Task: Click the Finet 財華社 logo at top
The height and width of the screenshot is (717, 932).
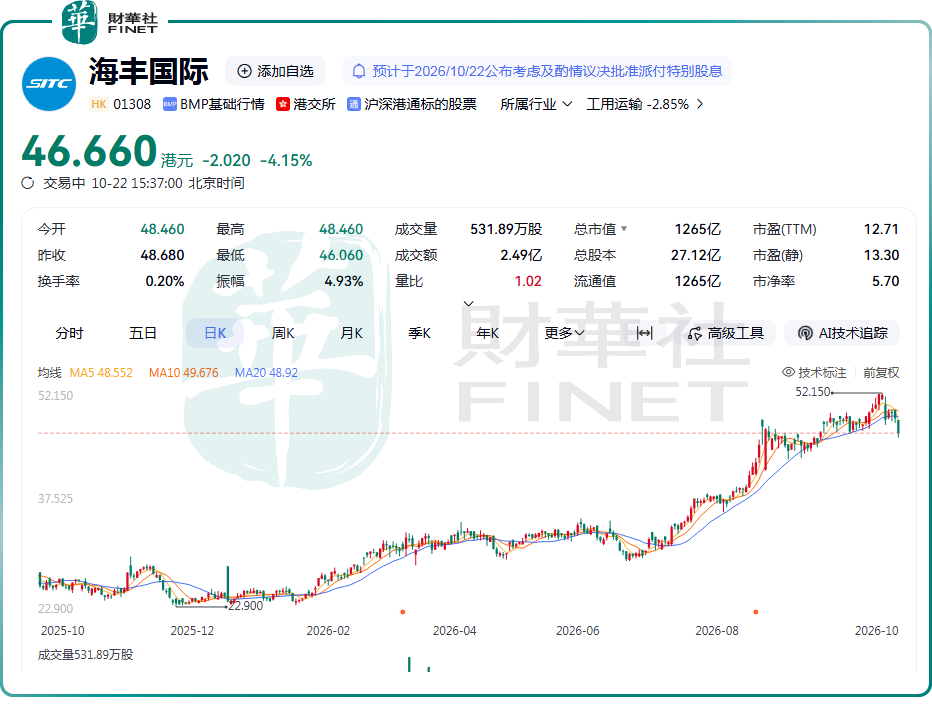Action: click(x=111, y=22)
